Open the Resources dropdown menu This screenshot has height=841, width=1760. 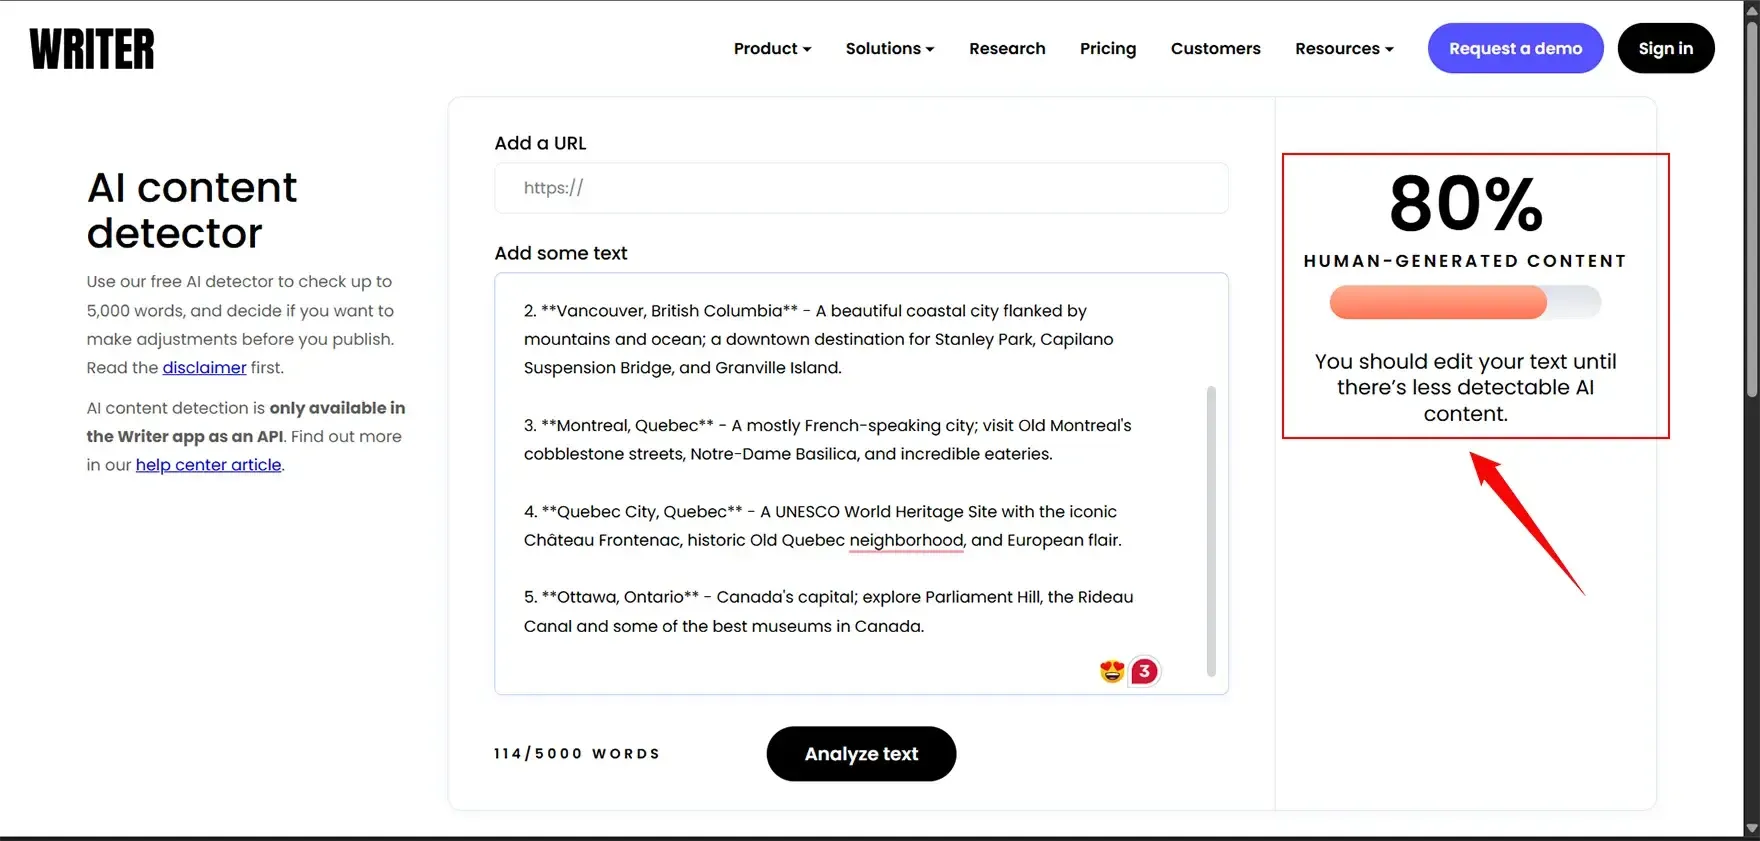point(1343,48)
